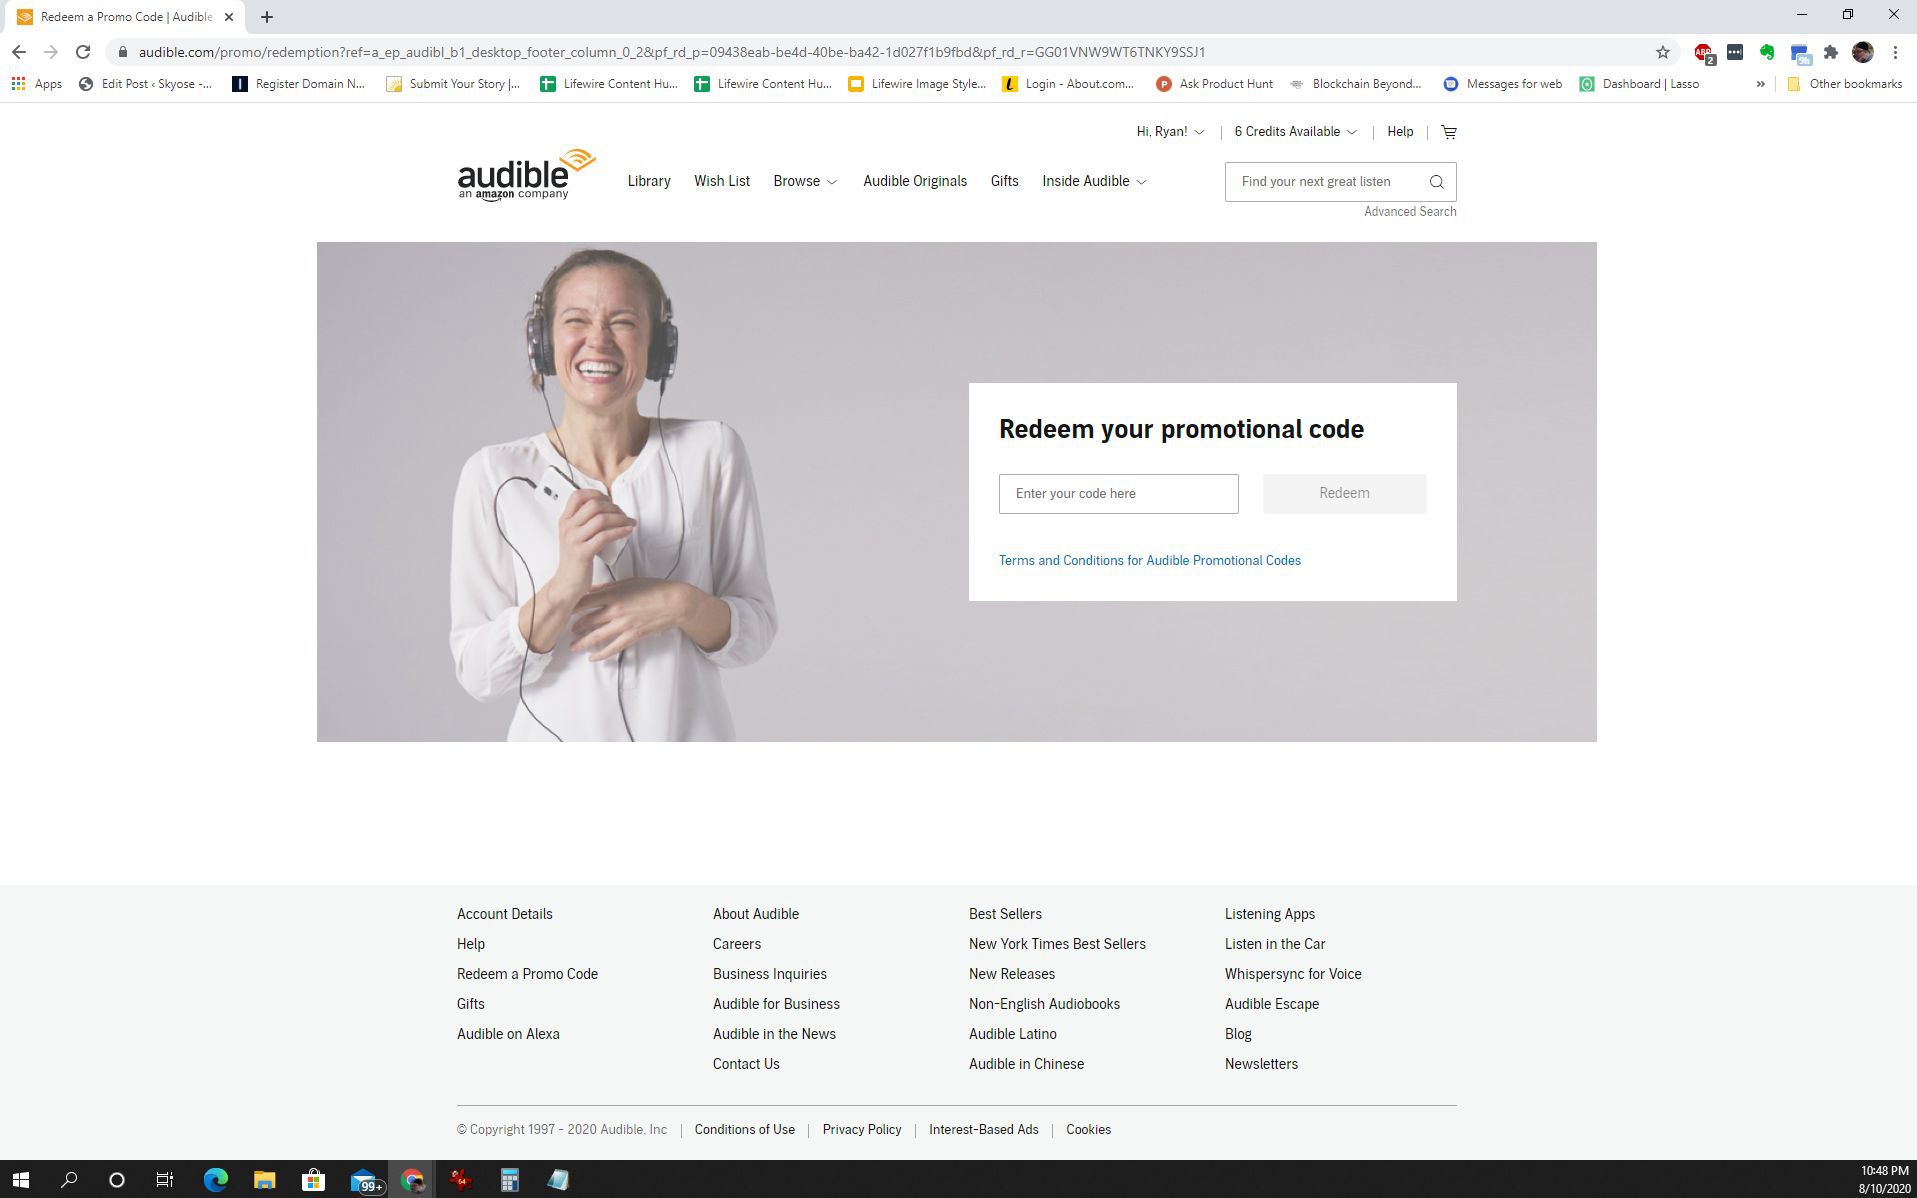Open the Chrome three-dot menu

tap(1894, 52)
